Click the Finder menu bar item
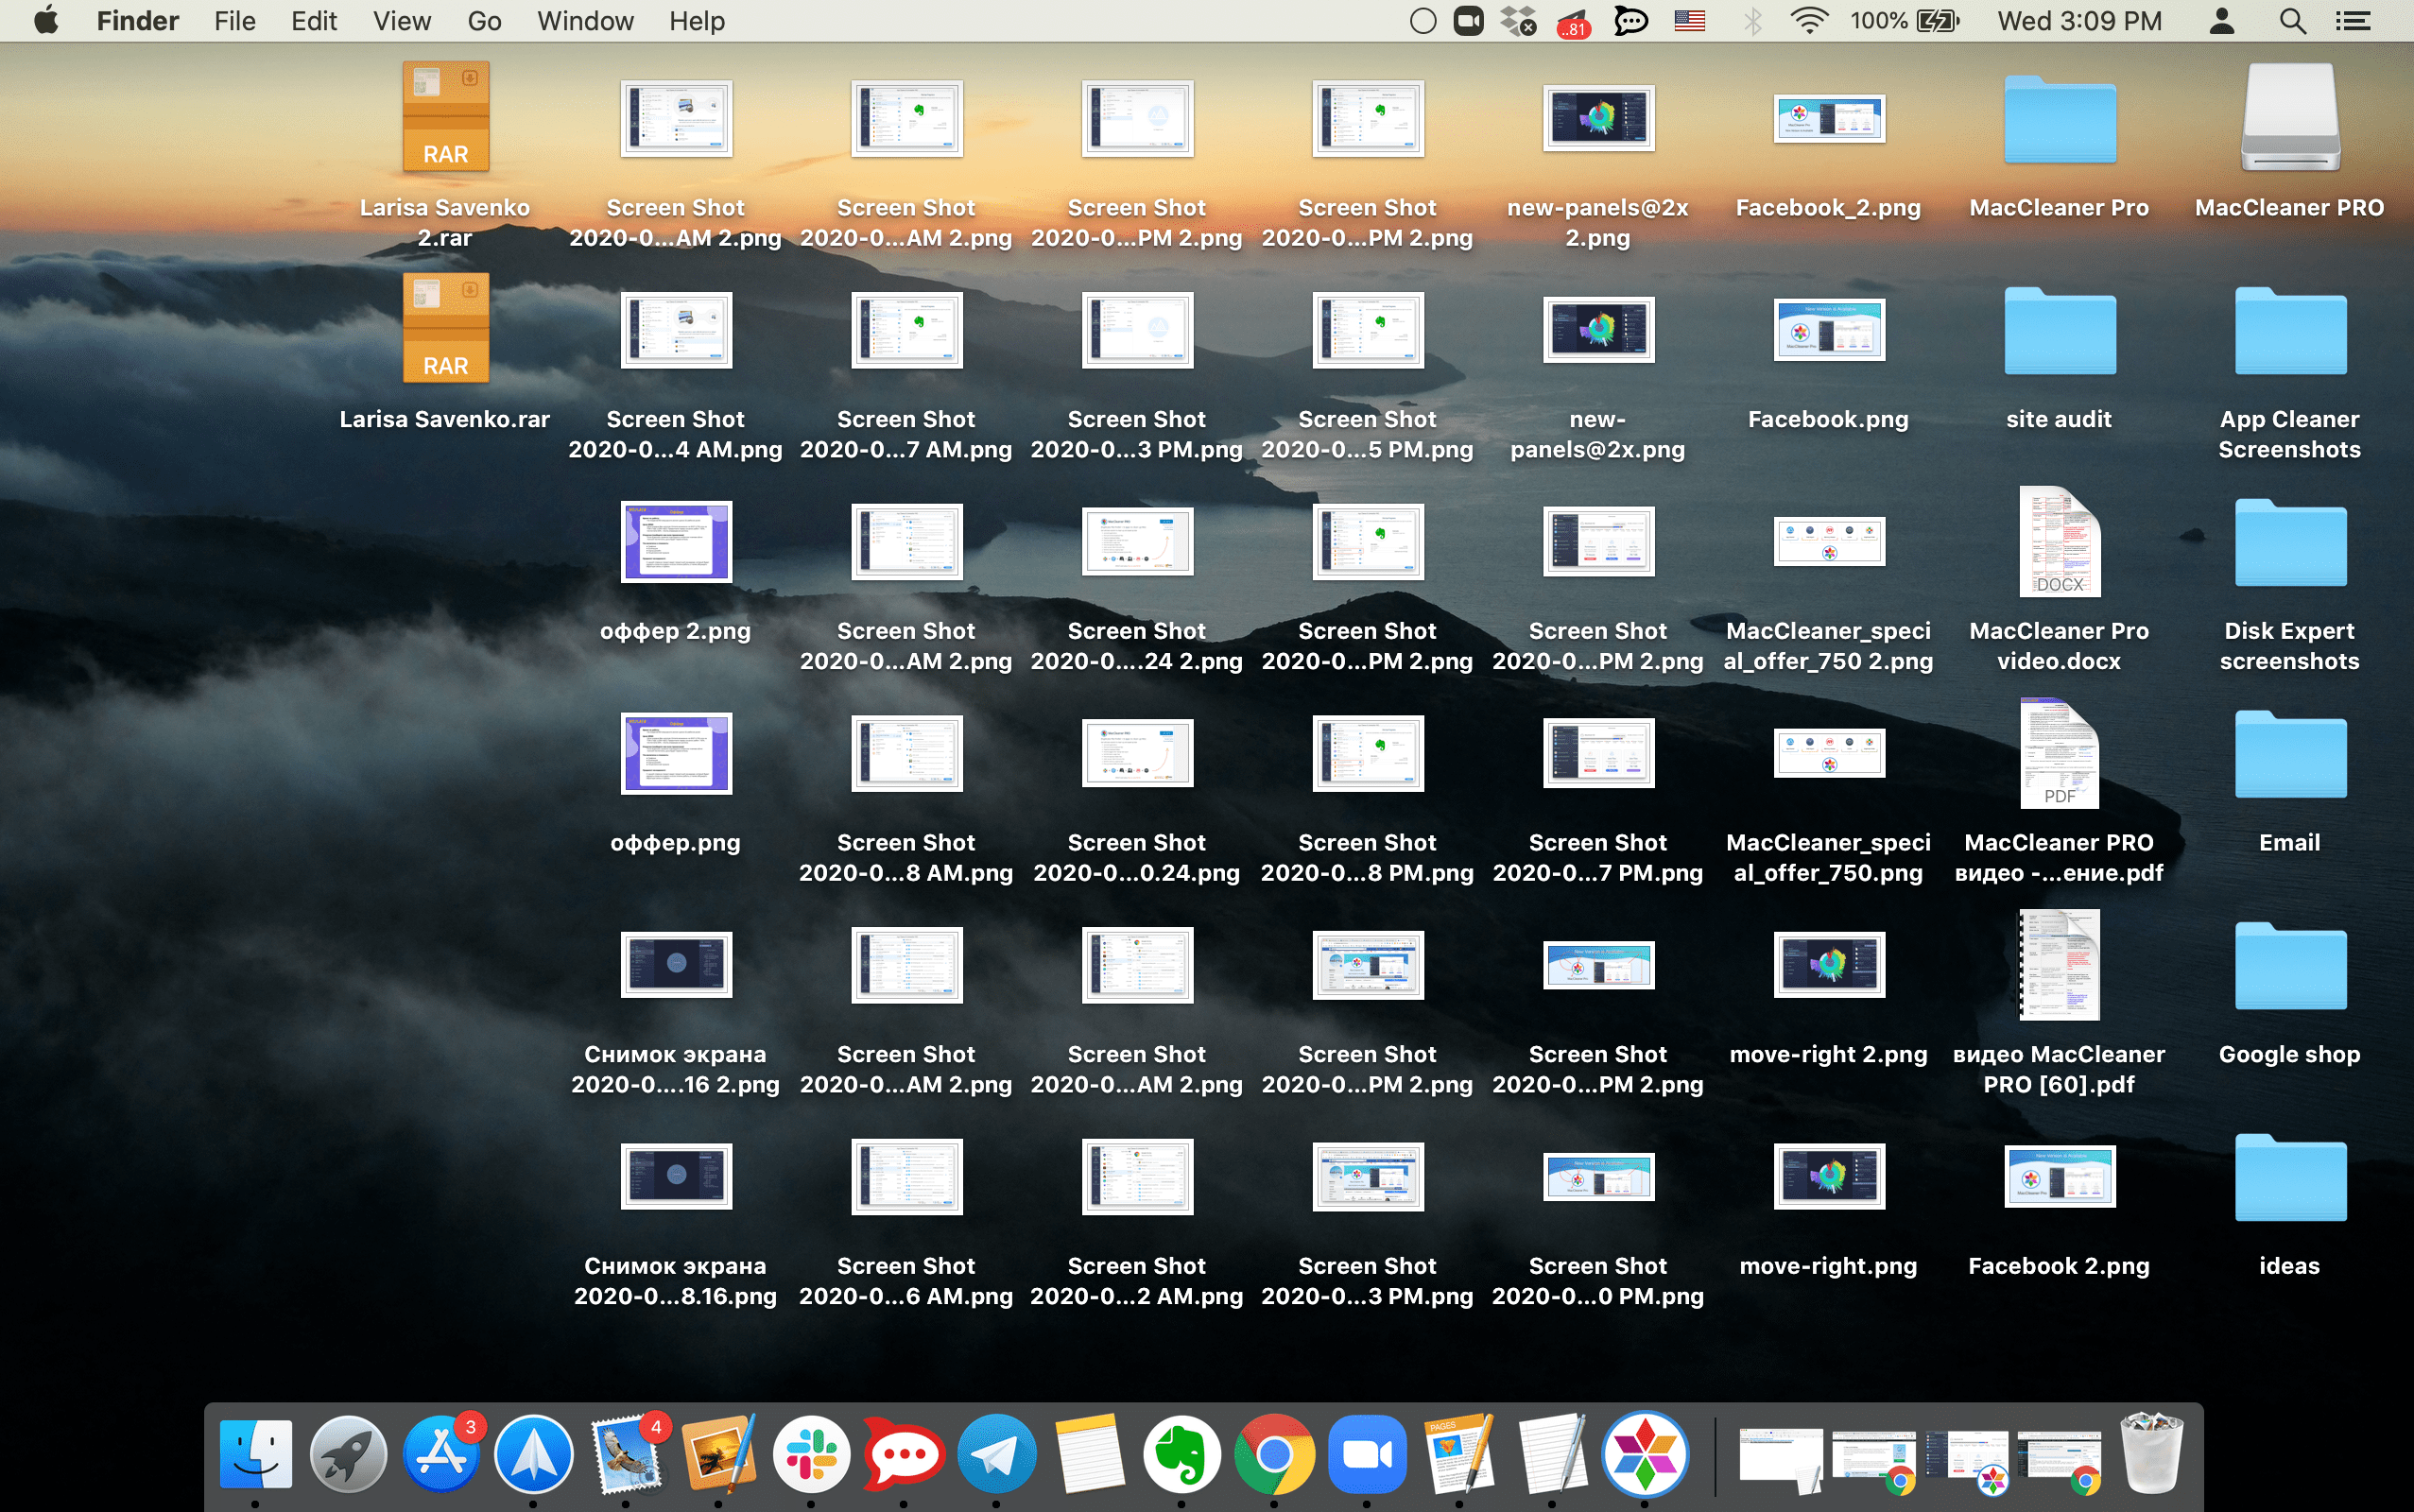 click(136, 19)
